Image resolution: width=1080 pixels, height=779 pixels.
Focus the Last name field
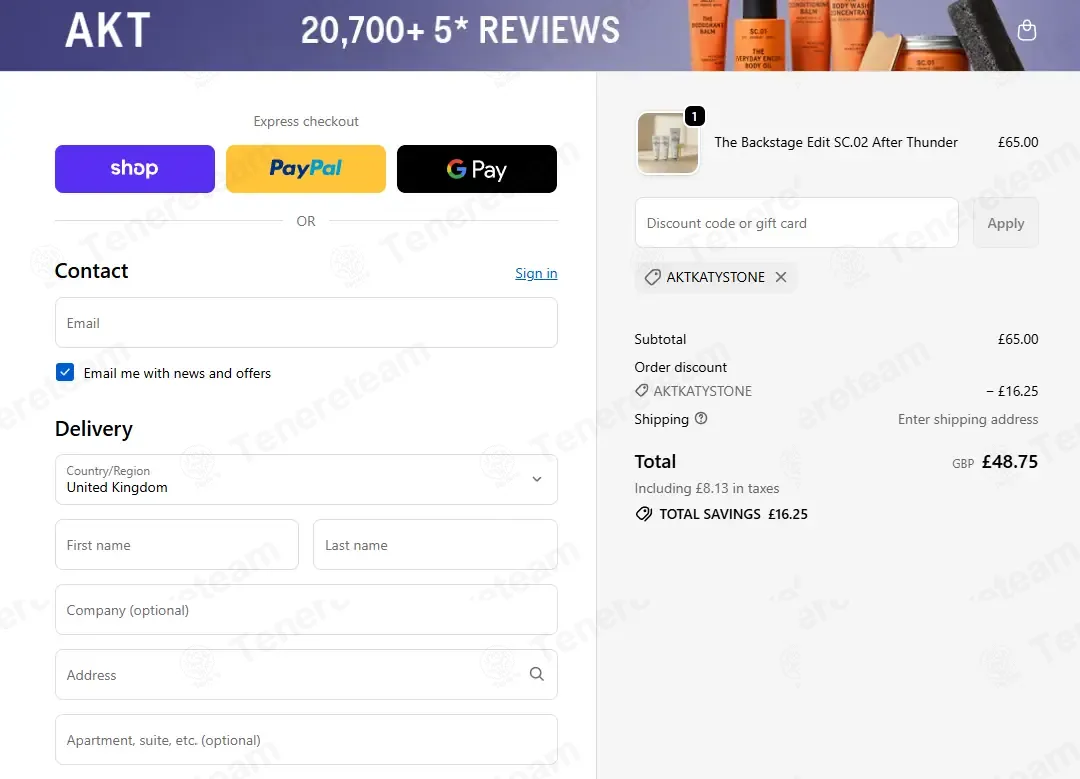pyautogui.click(x=435, y=545)
